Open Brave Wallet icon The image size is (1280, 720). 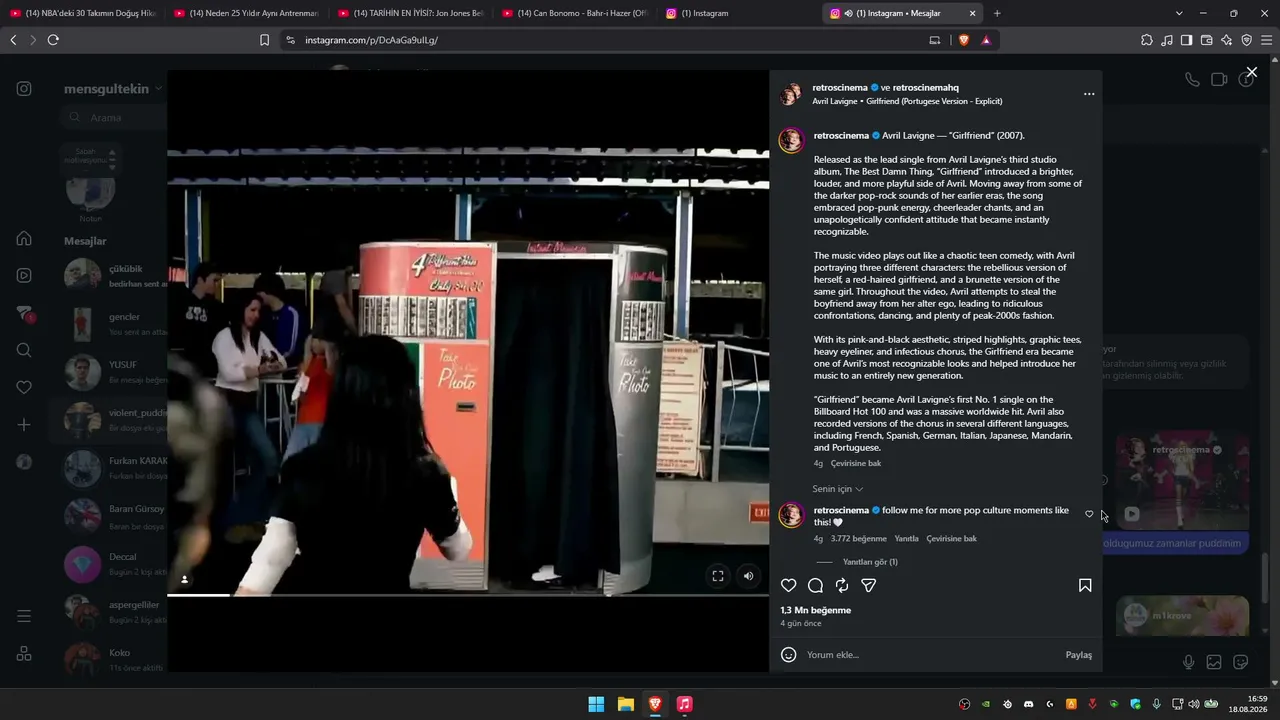(1206, 40)
